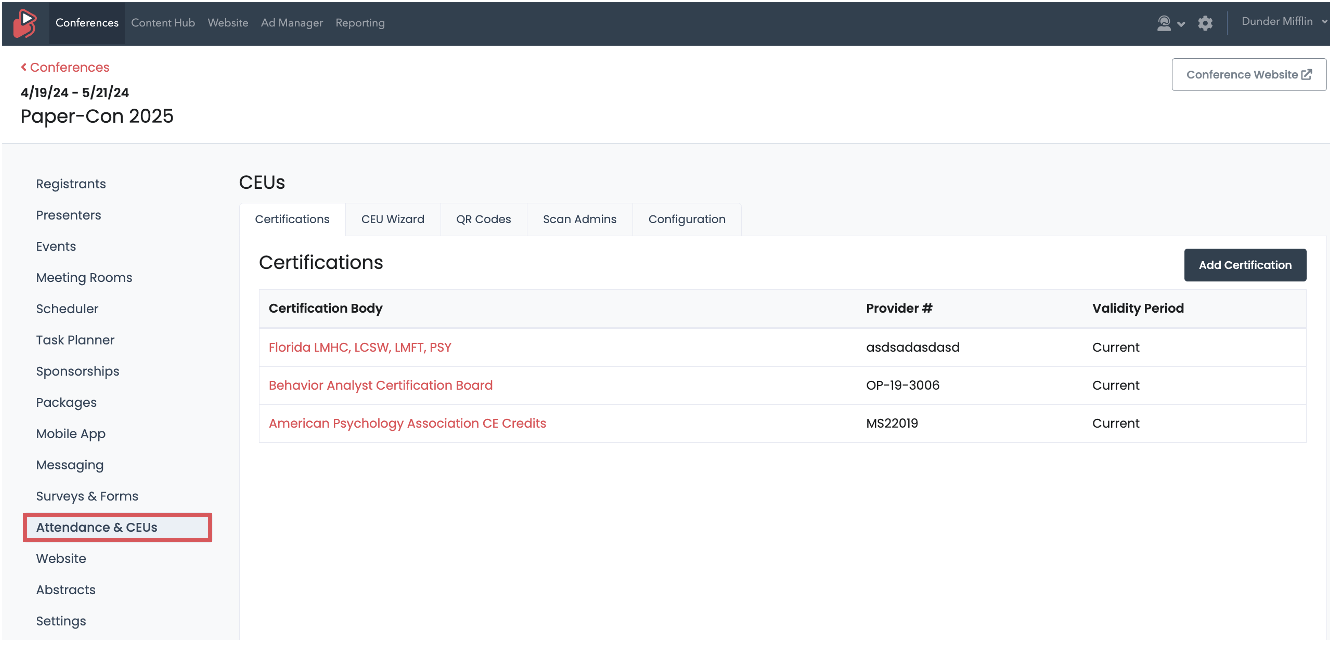Select Scheduler in the sidebar
The image size is (1330, 646).
67,309
